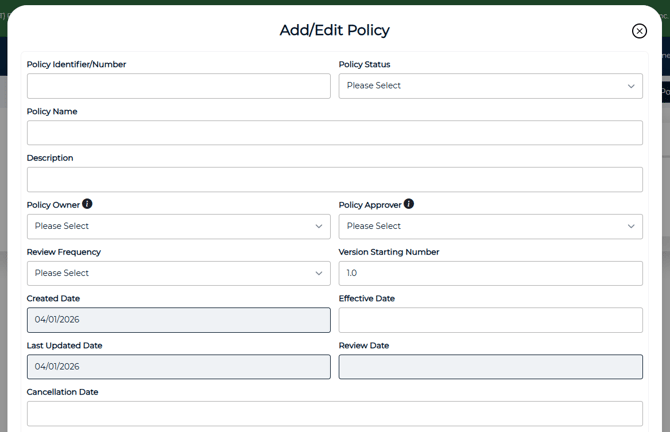Open the Policy Status dropdown
Image resolution: width=670 pixels, height=432 pixels.
click(x=490, y=86)
